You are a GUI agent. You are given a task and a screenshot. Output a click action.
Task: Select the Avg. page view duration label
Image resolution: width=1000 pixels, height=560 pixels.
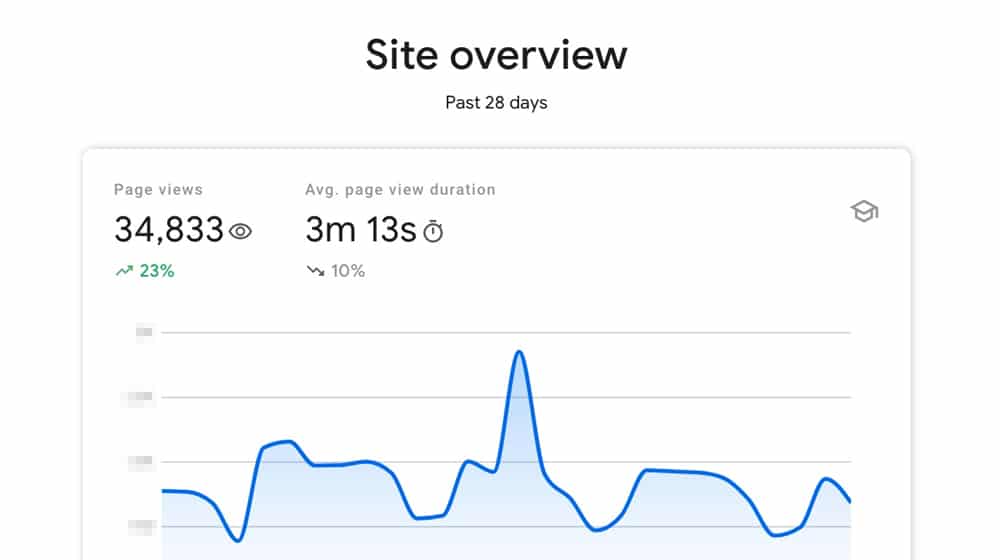400,189
